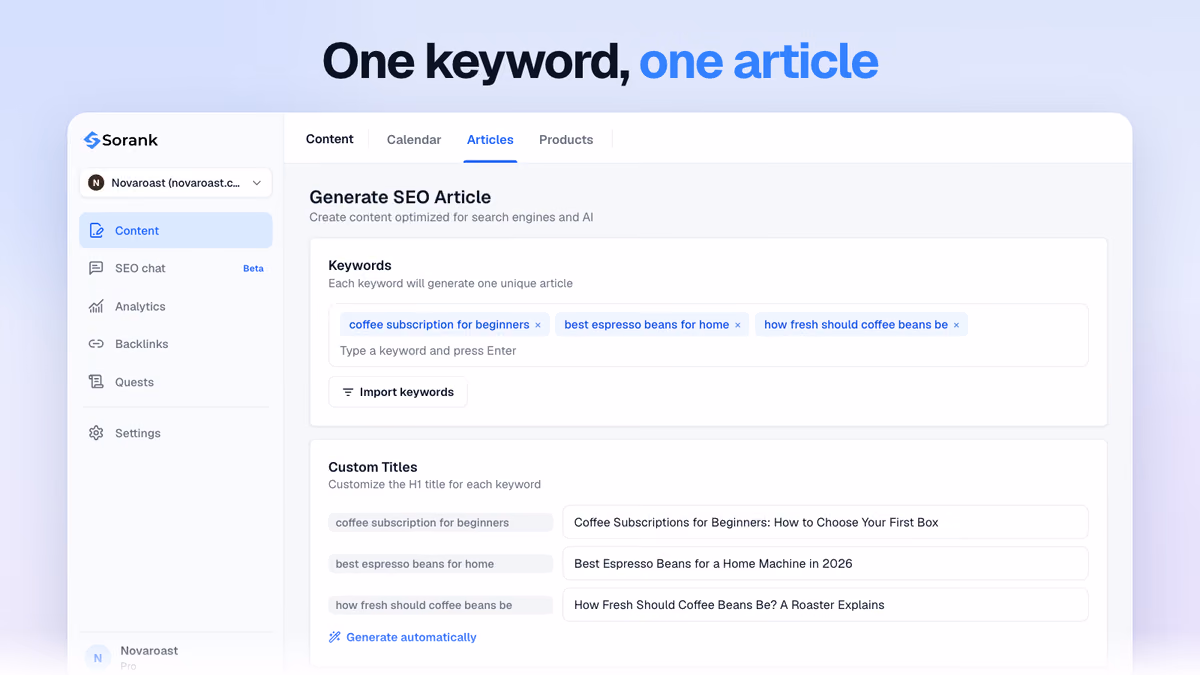Click the 'coffee subscription for beginners' keyword chip
This screenshot has width=1200, height=675.
pos(444,325)
